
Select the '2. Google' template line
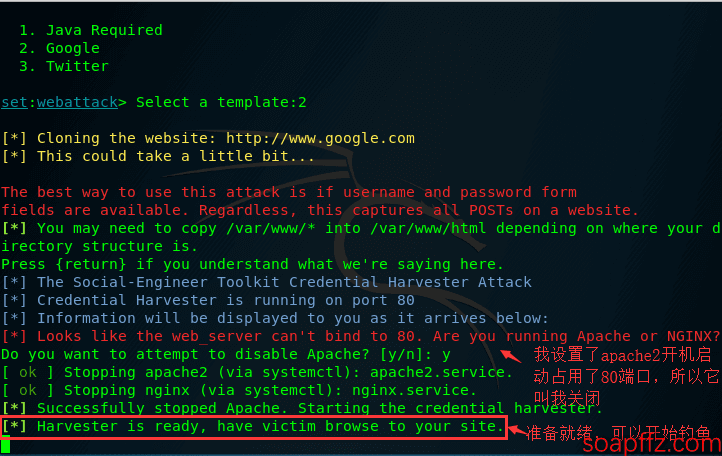pyautogui.click(x=59, y=48)
